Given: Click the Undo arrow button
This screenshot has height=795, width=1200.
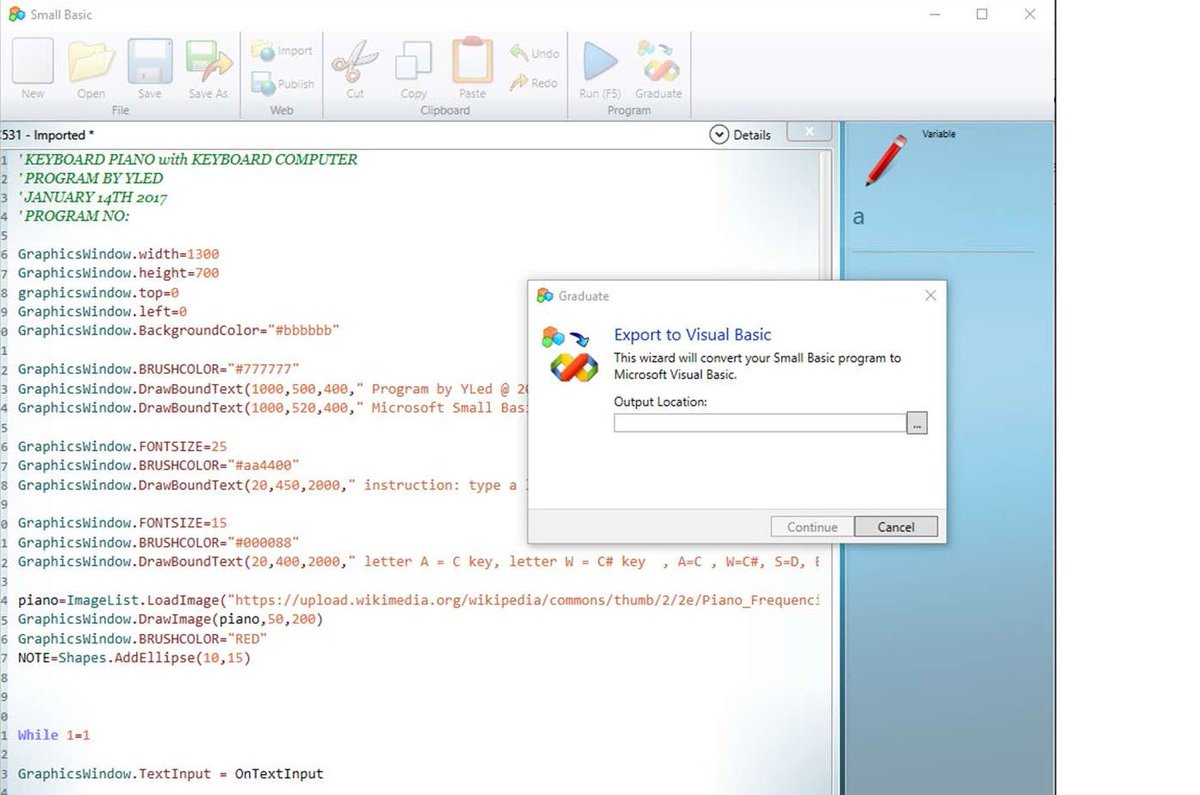Looking at the screenshot, I should [x=534, y=52].
